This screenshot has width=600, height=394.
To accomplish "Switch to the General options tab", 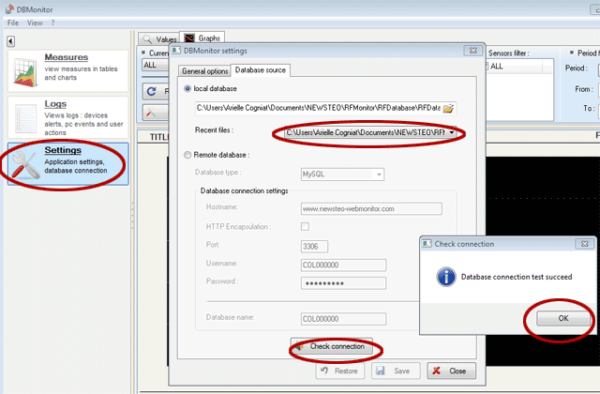I will click(205, 71).
